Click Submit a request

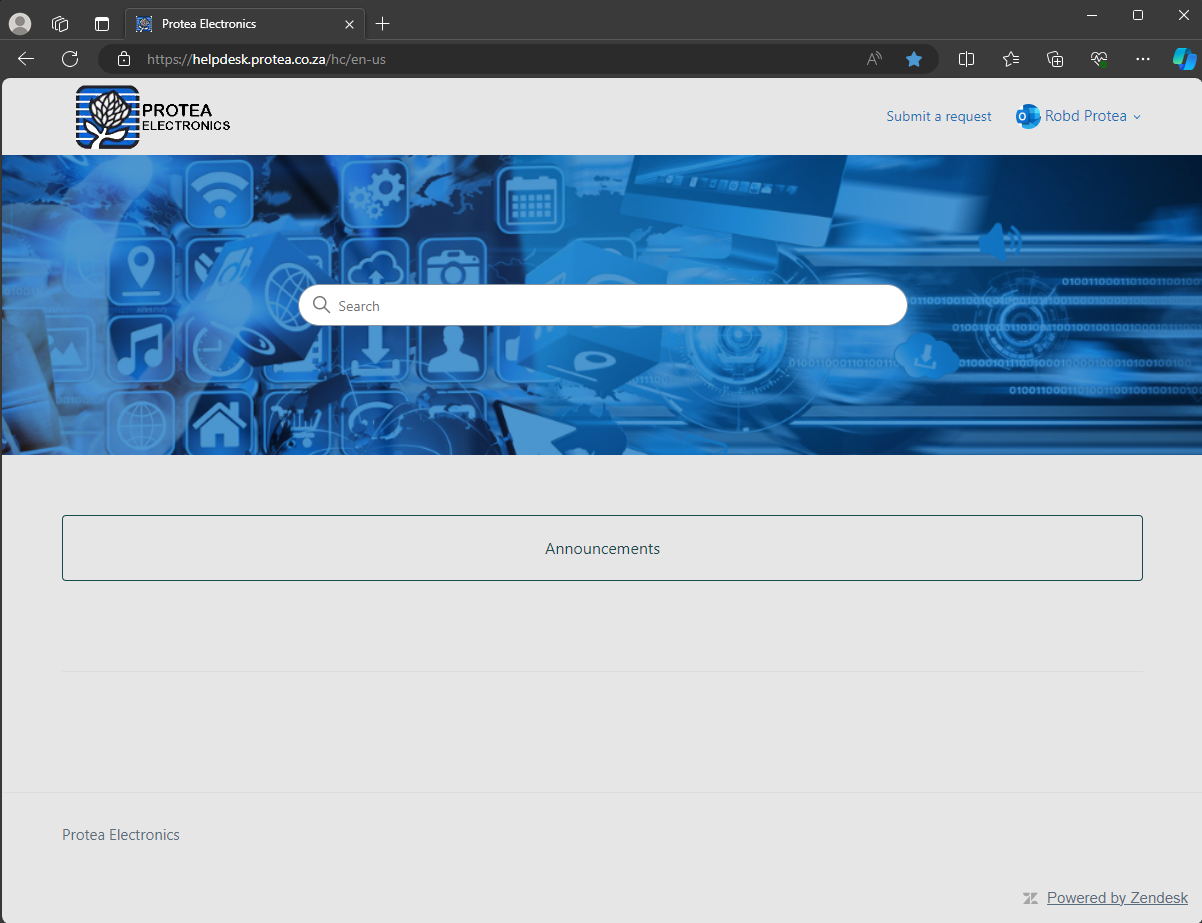[938, 116]
